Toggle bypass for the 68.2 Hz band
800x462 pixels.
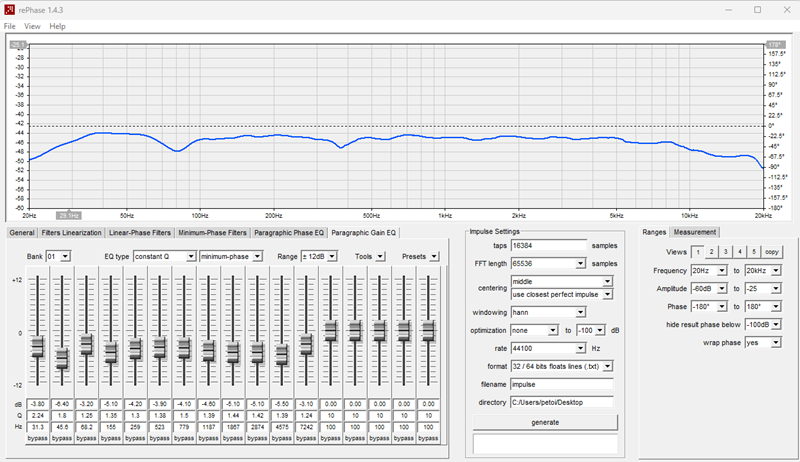click(86, 438)
